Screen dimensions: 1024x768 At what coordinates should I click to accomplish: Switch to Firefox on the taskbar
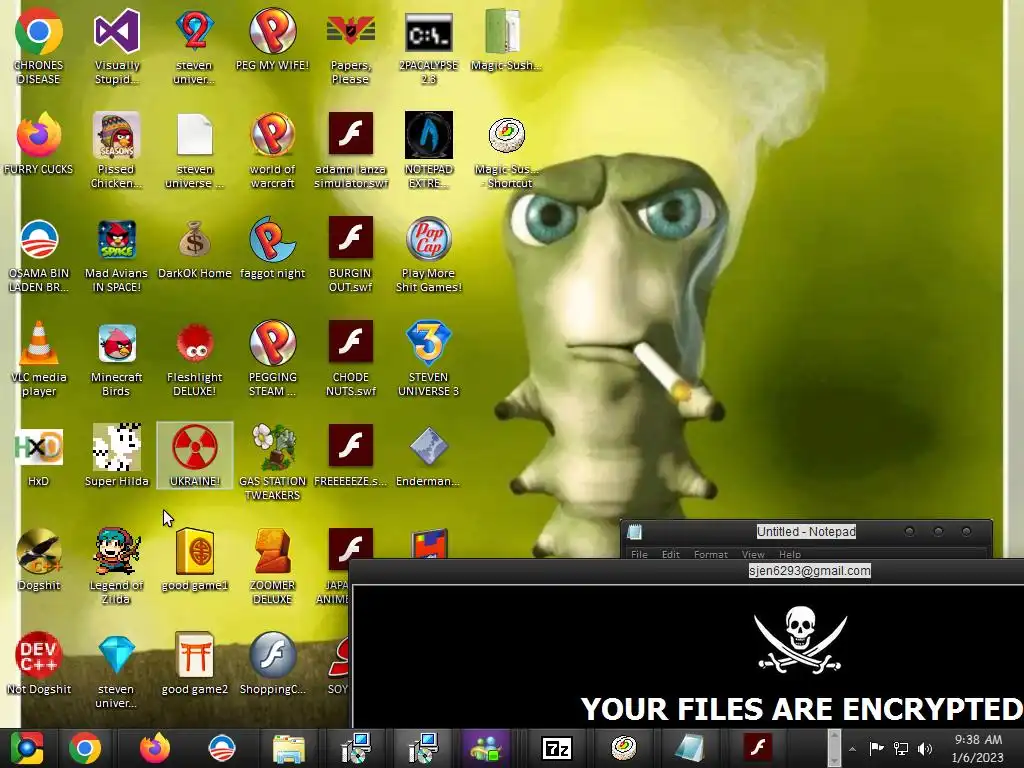tap(155, 748)
